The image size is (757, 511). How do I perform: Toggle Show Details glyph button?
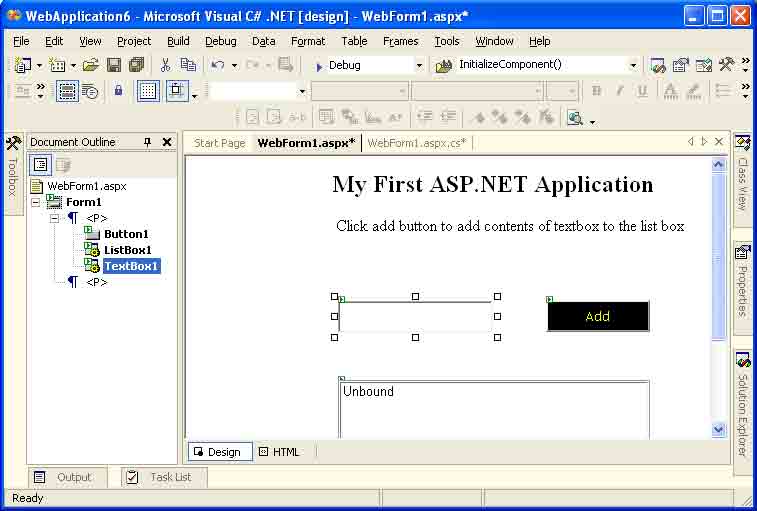pyautogui.click(x=90, y=91)
